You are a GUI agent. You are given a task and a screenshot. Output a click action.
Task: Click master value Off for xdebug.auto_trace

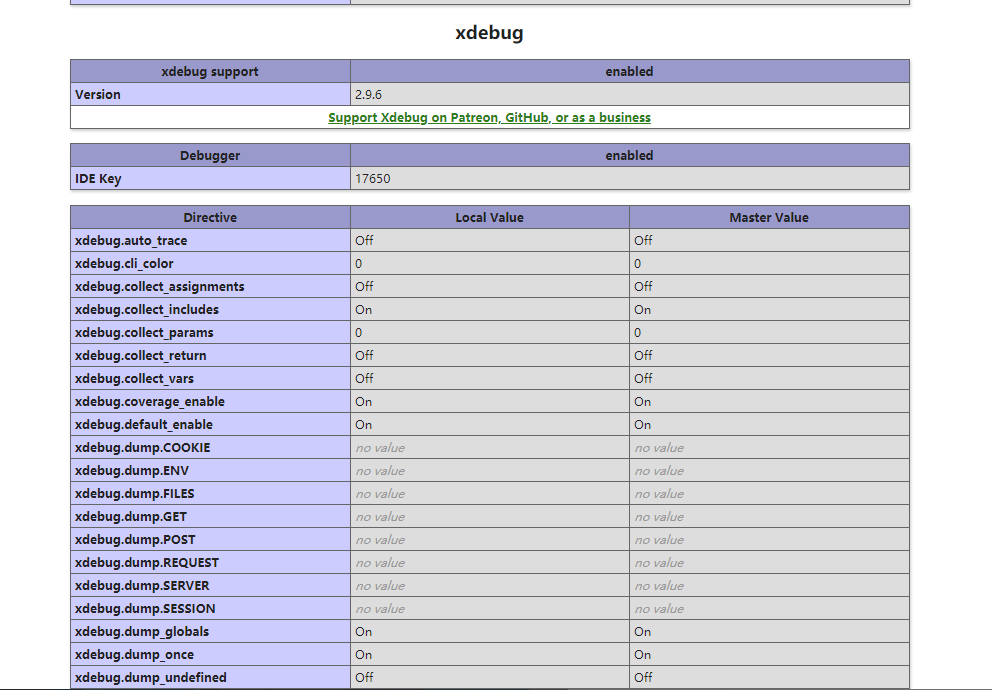tap(643, 241)
